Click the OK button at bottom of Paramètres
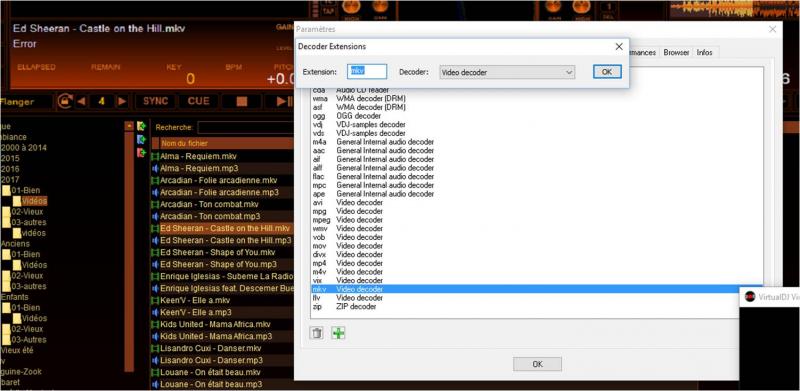This screenshot has width=800, height=391. coord(537,364)
